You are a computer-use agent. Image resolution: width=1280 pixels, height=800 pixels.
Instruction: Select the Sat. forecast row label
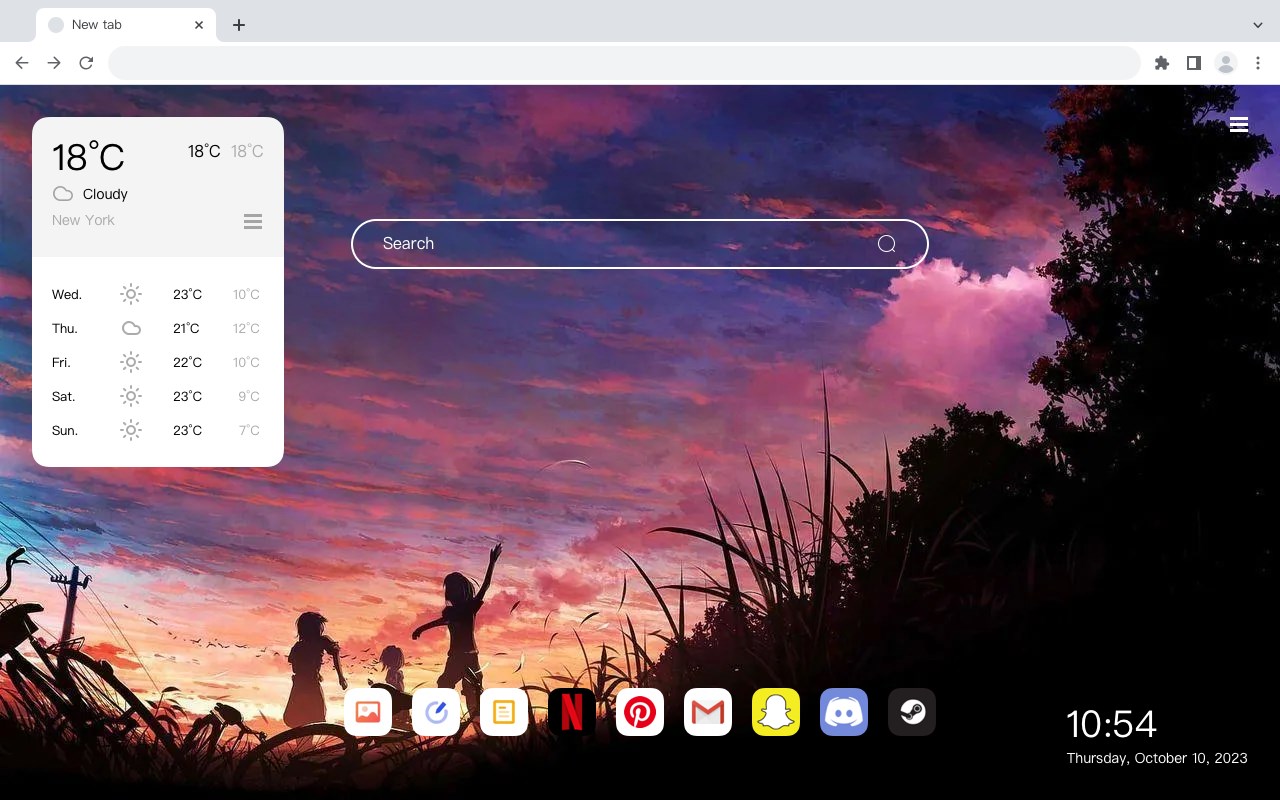[x=64, y=397]
